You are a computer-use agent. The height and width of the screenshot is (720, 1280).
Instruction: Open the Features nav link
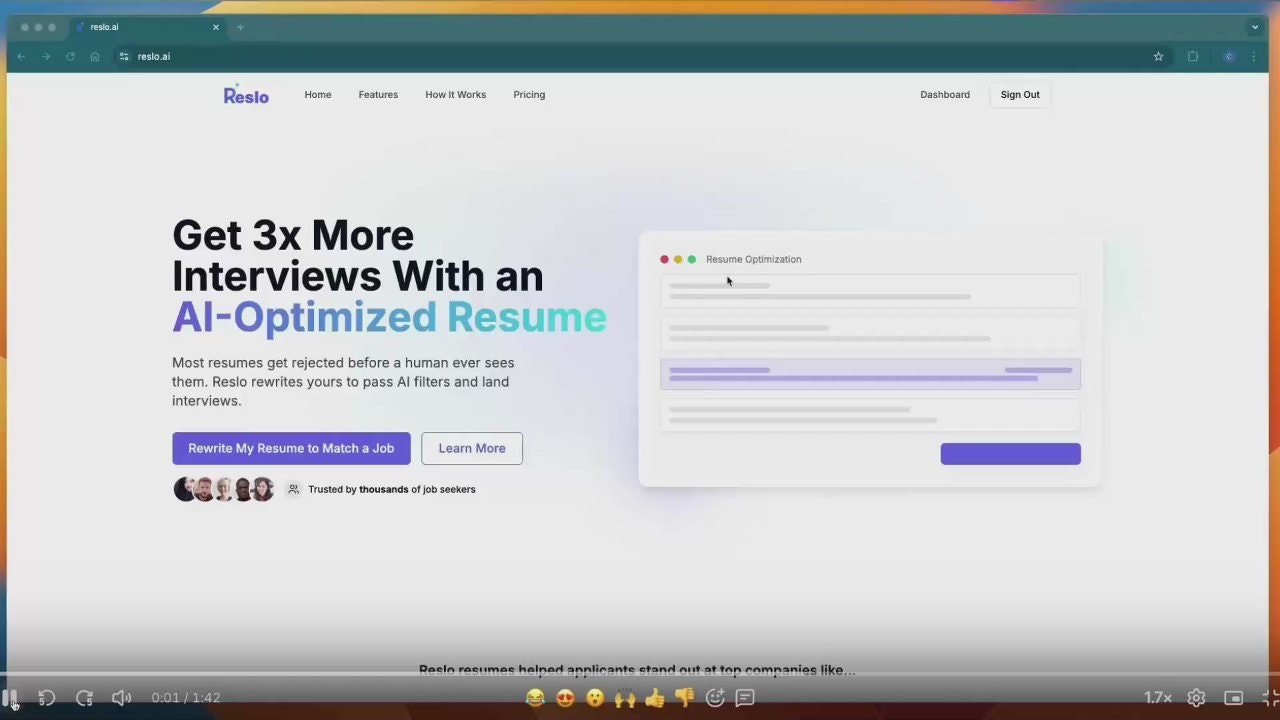[x=378, y=95]
